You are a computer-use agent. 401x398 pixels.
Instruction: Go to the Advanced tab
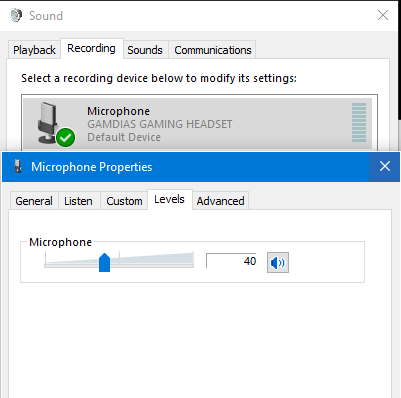(x=221, y=201)
